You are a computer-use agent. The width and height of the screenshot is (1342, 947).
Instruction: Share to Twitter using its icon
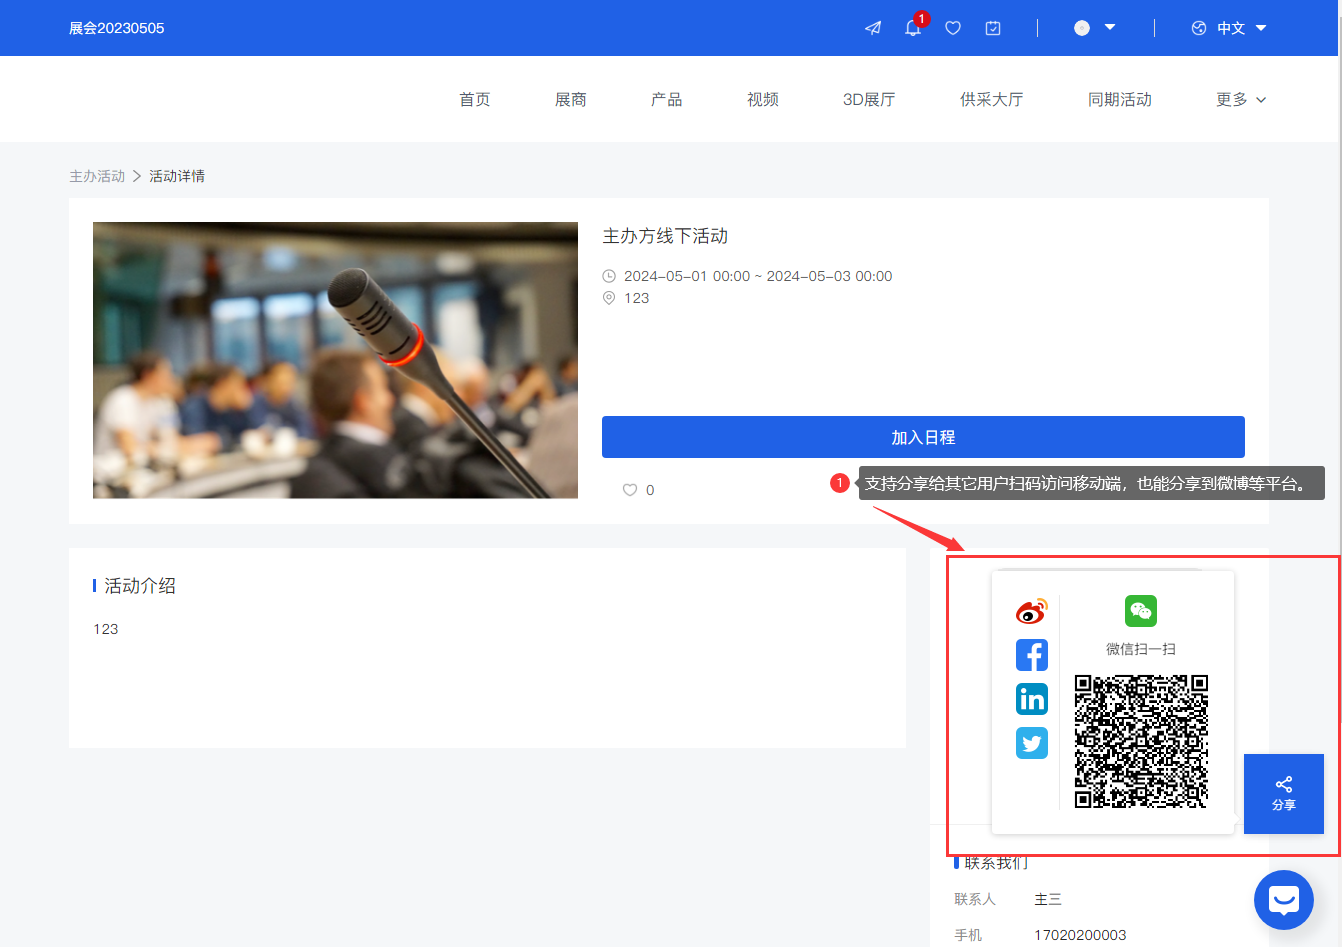click(x=1031, y=743)
